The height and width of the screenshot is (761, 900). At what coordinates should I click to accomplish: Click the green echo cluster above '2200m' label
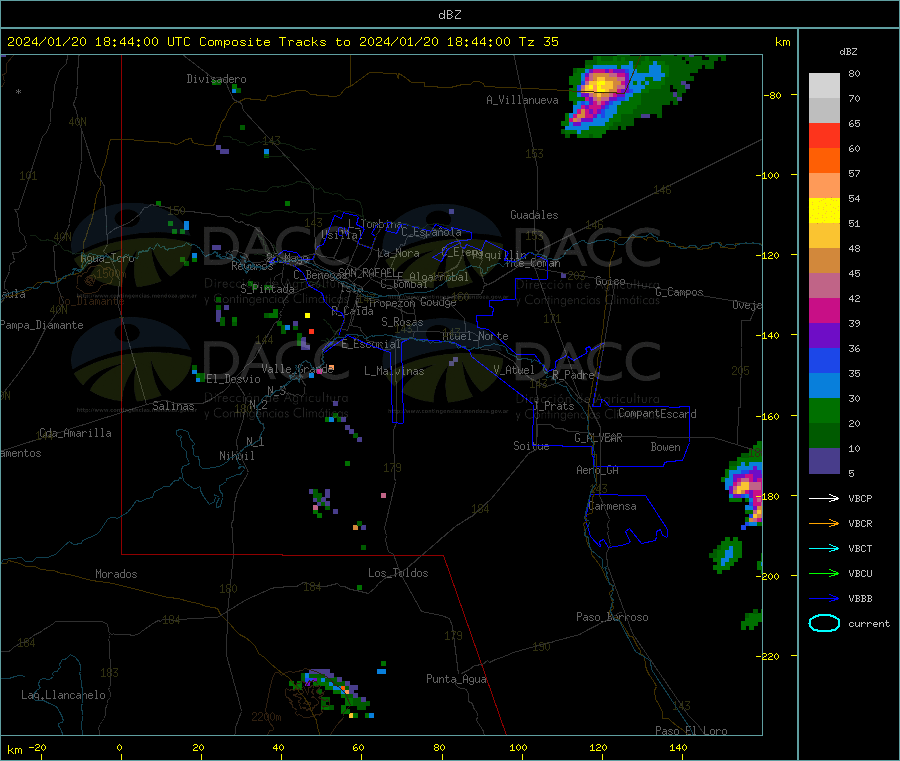[x=330, y=693]
